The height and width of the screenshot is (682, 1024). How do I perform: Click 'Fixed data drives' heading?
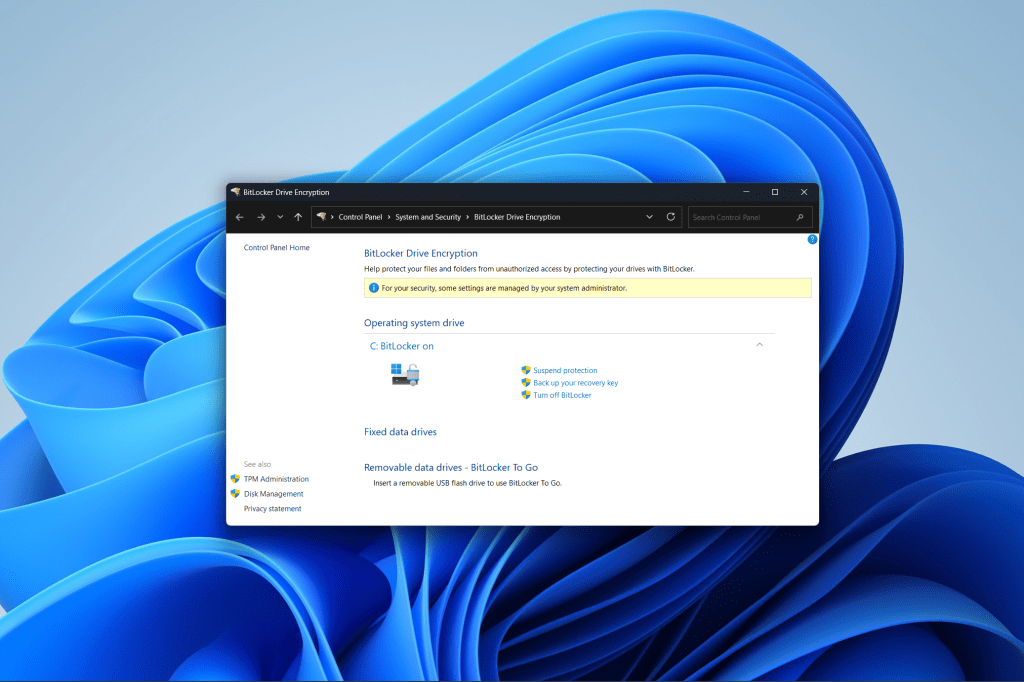[x=400, y=432]
